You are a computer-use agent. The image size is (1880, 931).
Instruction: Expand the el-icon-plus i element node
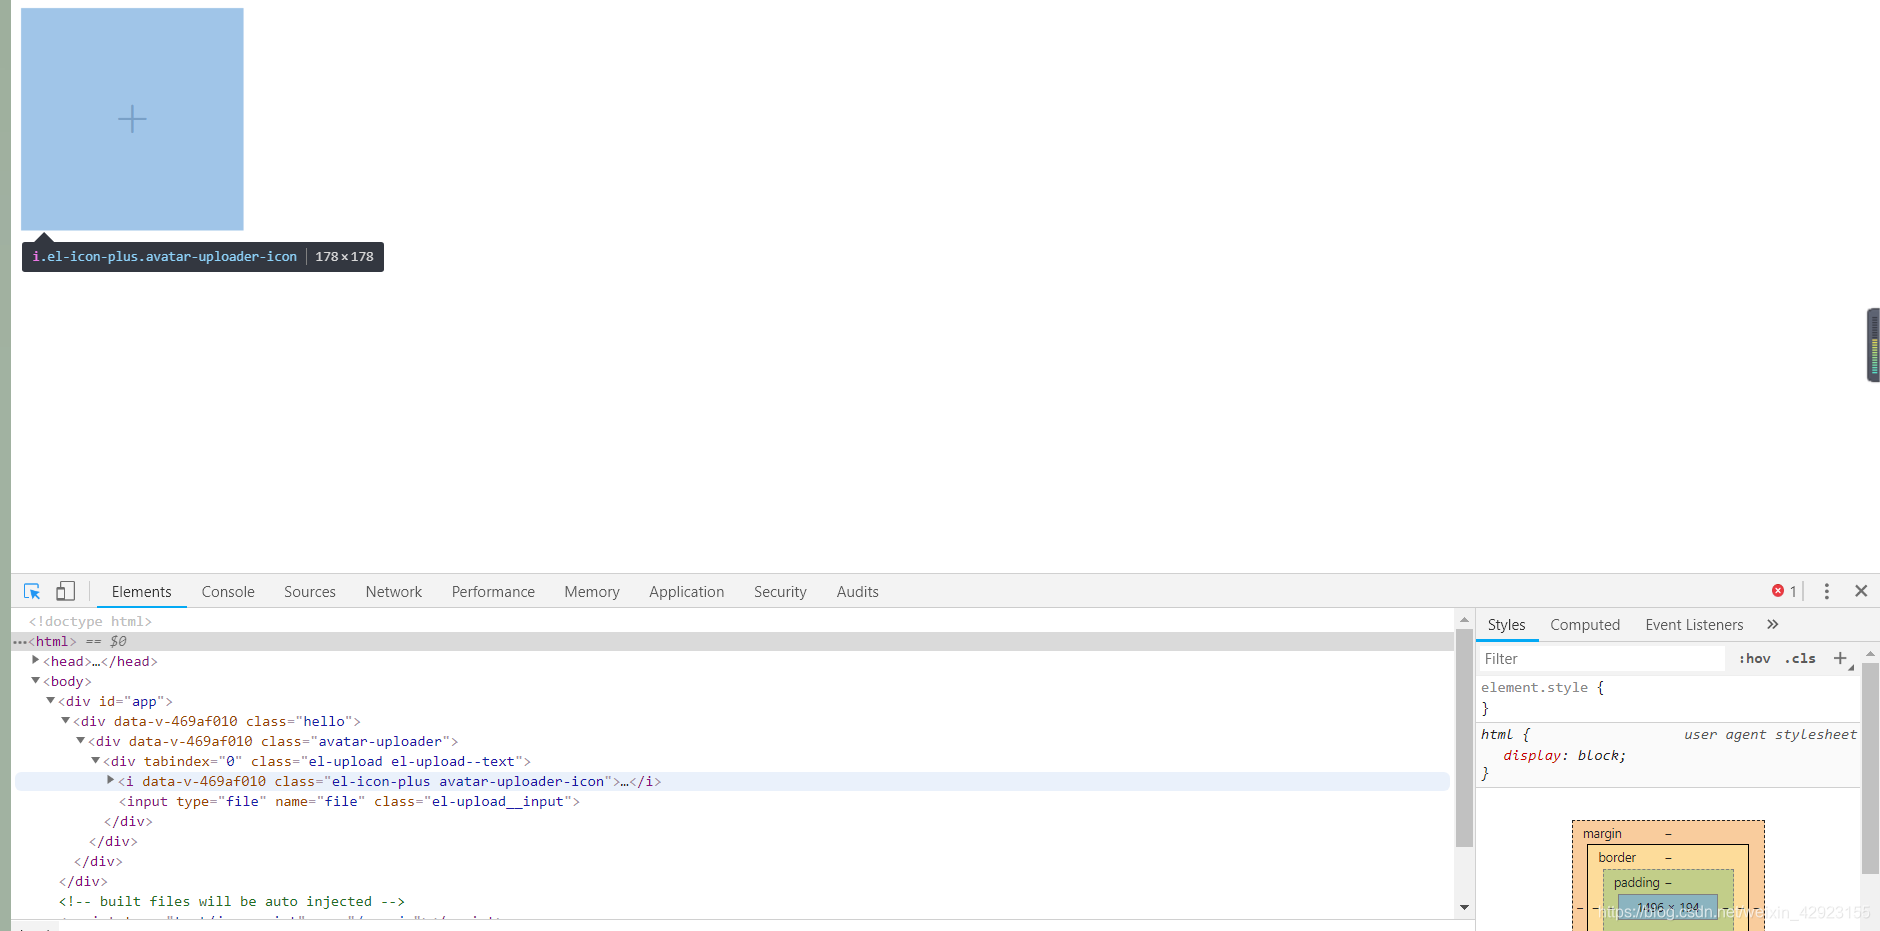111,780
